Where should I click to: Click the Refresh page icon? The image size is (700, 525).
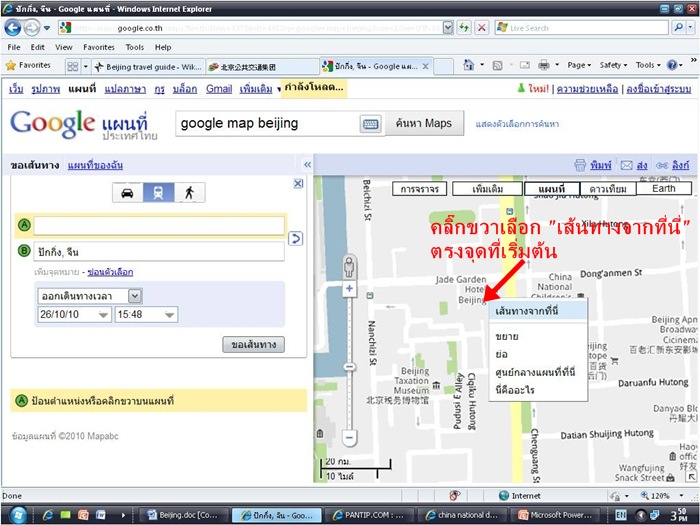pyautogui.click(x=464, y=28)
